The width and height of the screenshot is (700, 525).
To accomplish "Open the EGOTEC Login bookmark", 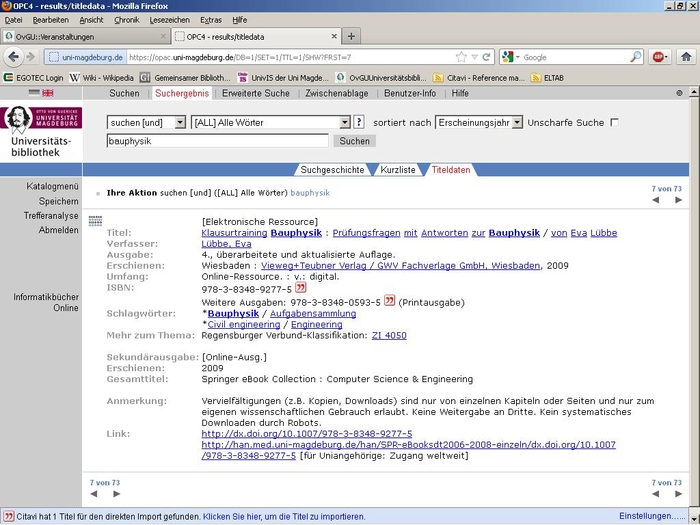I will [34, 78].
